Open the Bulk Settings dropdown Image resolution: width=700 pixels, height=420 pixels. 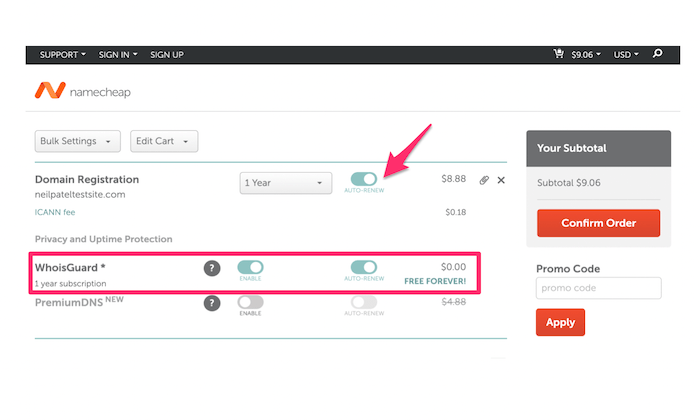(x=78, y=141)
